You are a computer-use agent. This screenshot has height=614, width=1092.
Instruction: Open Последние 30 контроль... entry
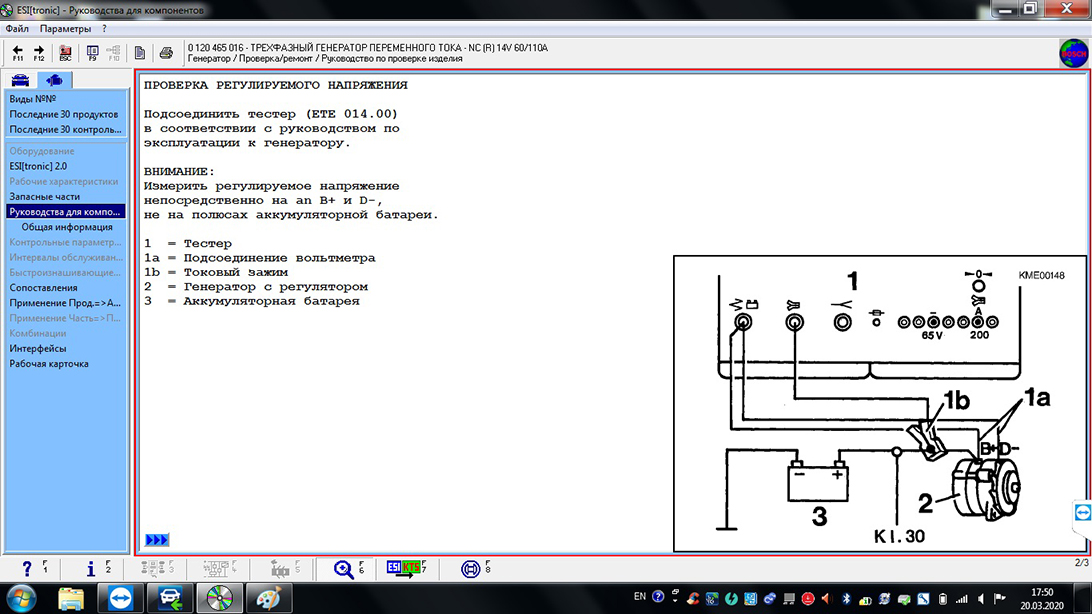[x=65, y=129]
